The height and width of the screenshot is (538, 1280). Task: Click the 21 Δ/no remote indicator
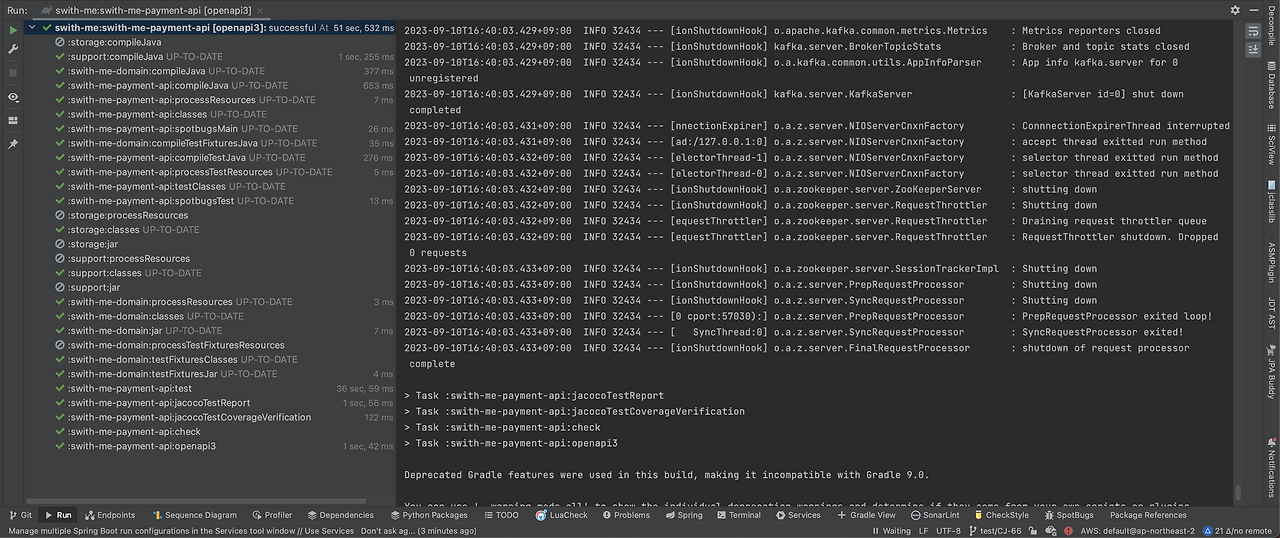pos(1237,531)
